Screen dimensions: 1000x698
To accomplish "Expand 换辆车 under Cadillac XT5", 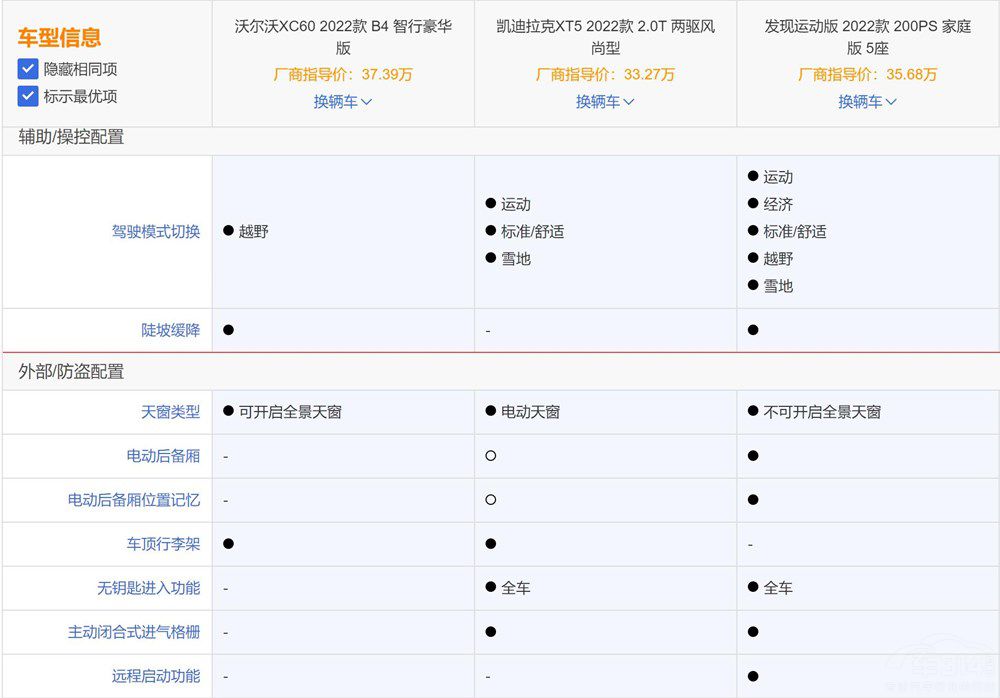I will 605,101.
